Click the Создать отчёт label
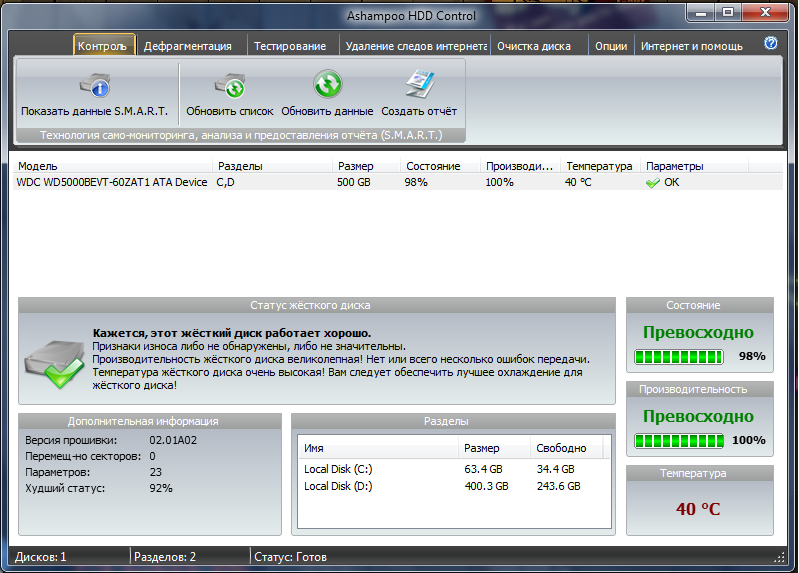The height and width of the screenshot is (573, 799). click(x=419, y=111)
